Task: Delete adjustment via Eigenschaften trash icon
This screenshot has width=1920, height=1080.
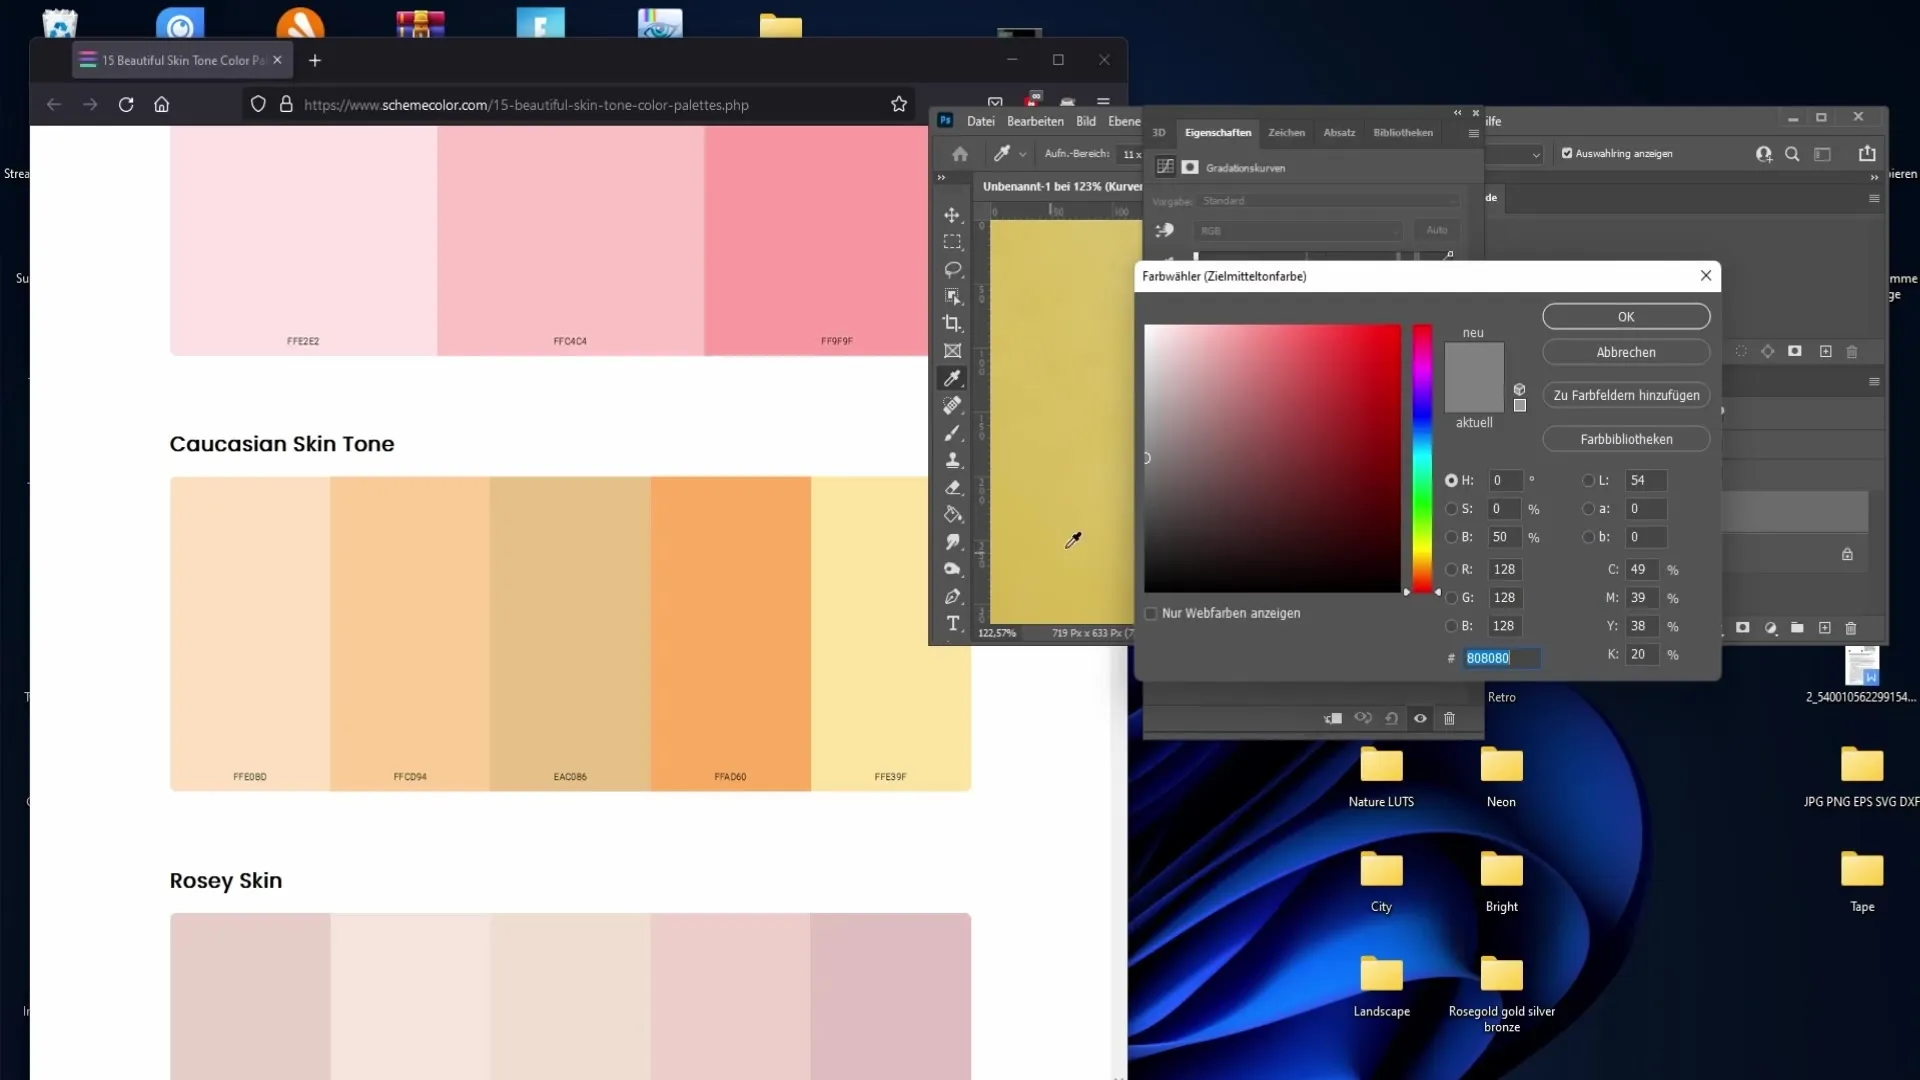Action: [x=1449, y=718]
